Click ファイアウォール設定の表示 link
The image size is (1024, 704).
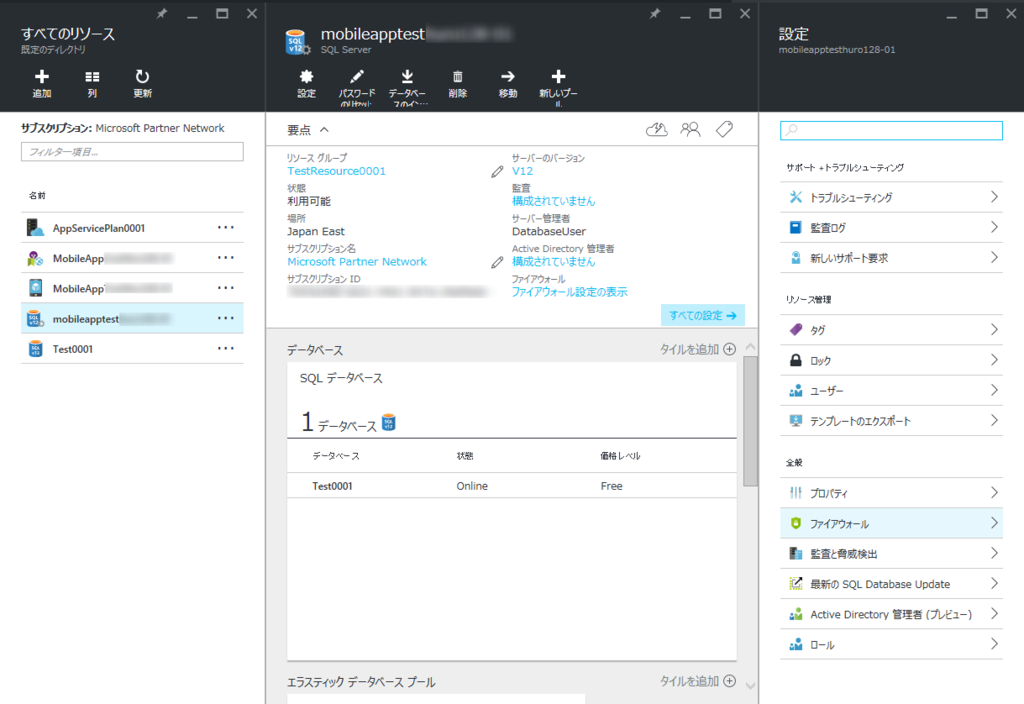(x=569, y=292)
